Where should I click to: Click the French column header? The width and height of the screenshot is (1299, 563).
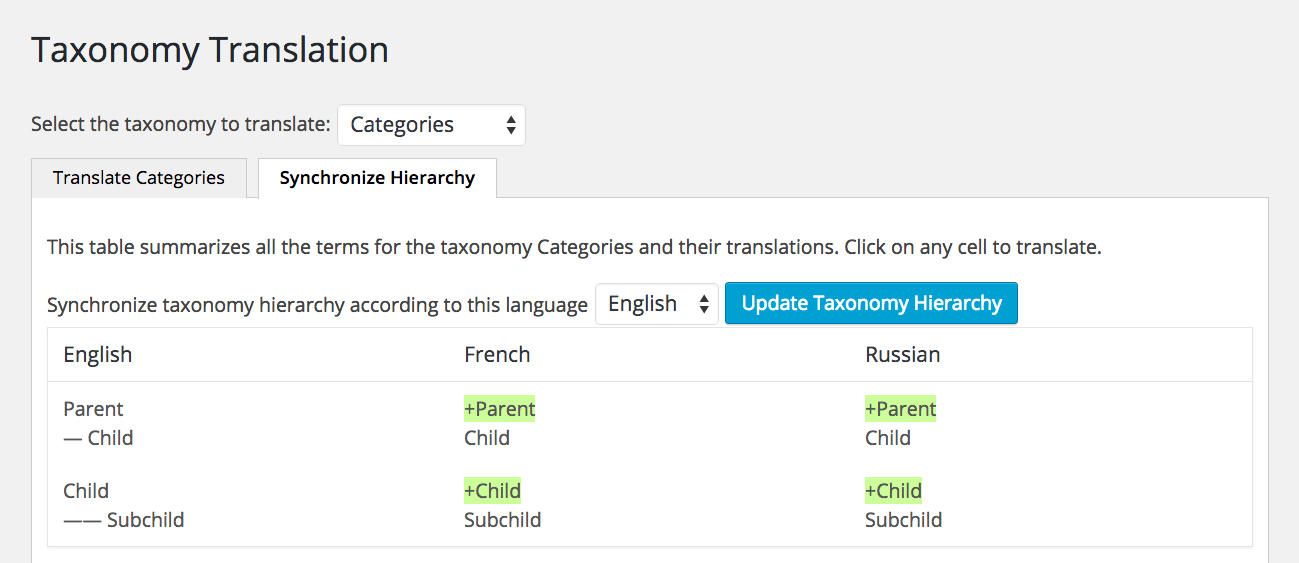[497, 355]
